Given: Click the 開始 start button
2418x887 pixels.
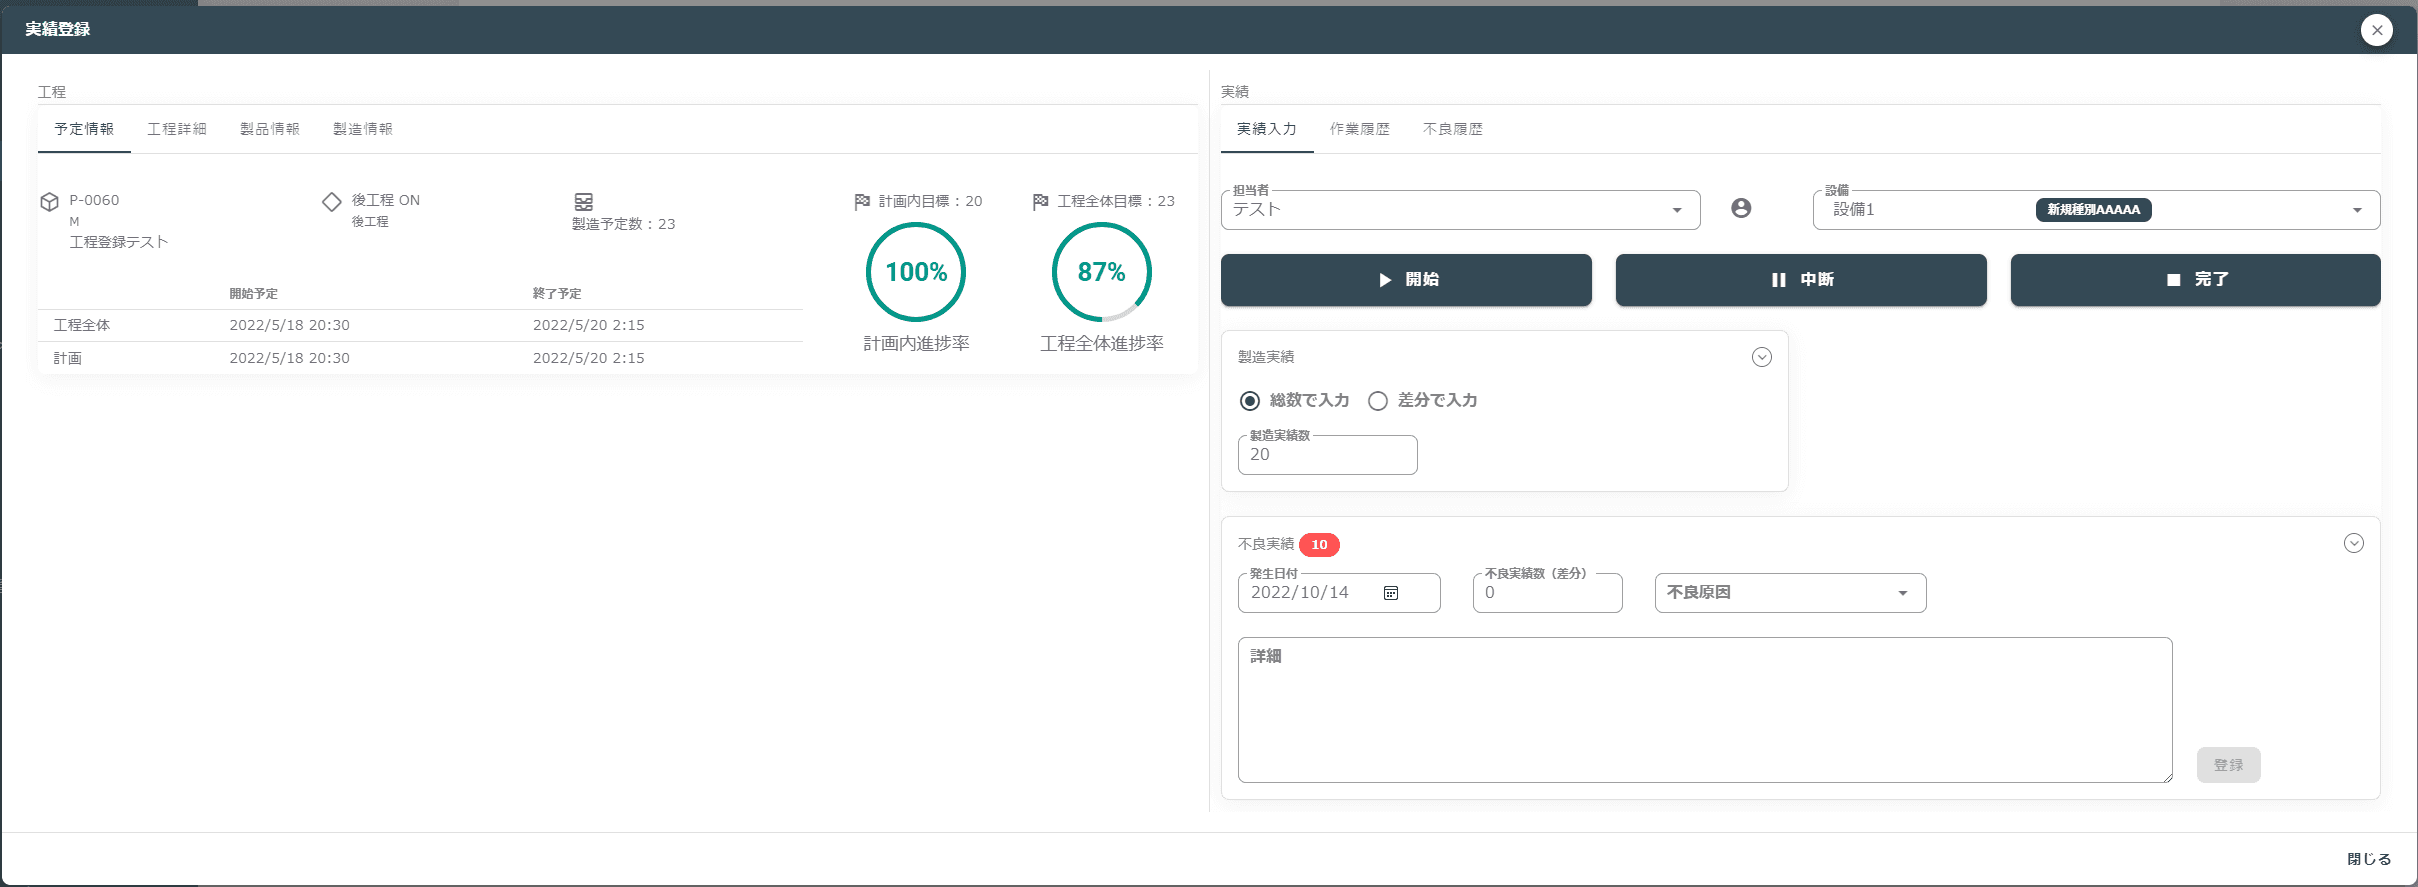Looking at the screenshot, I should tap(1406, 280).
